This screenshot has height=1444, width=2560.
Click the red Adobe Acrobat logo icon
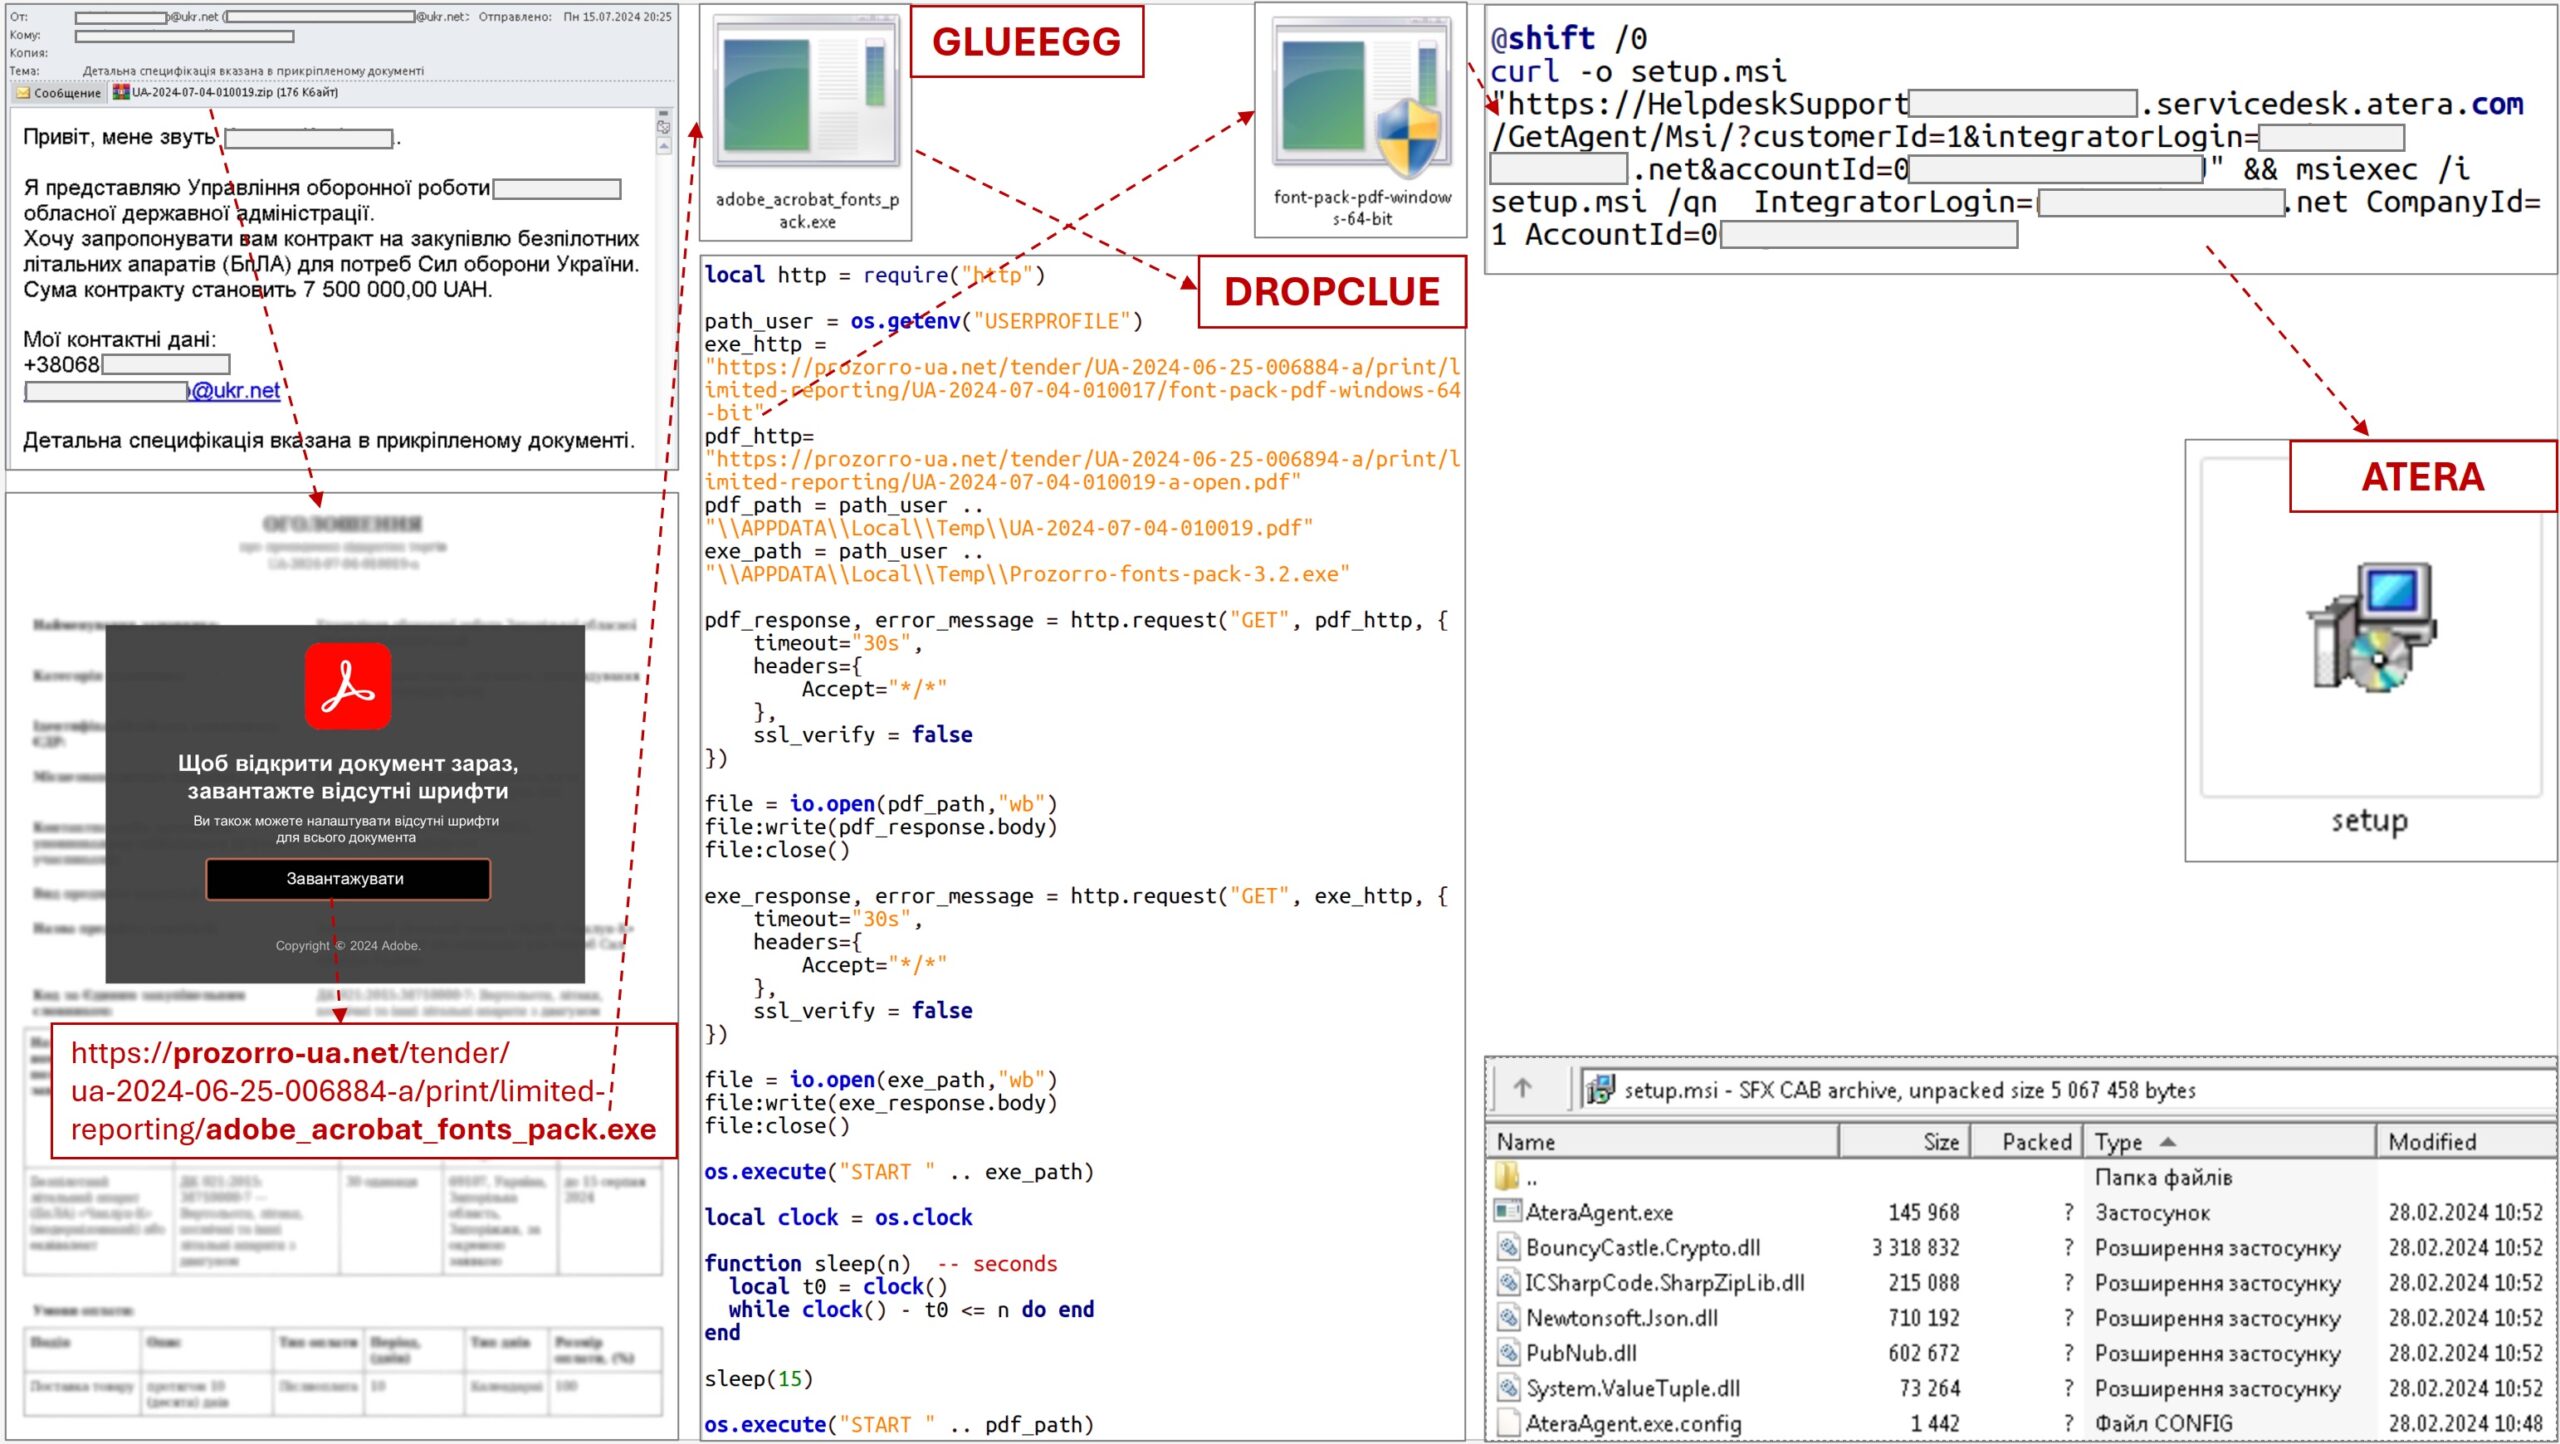[347, 686]
